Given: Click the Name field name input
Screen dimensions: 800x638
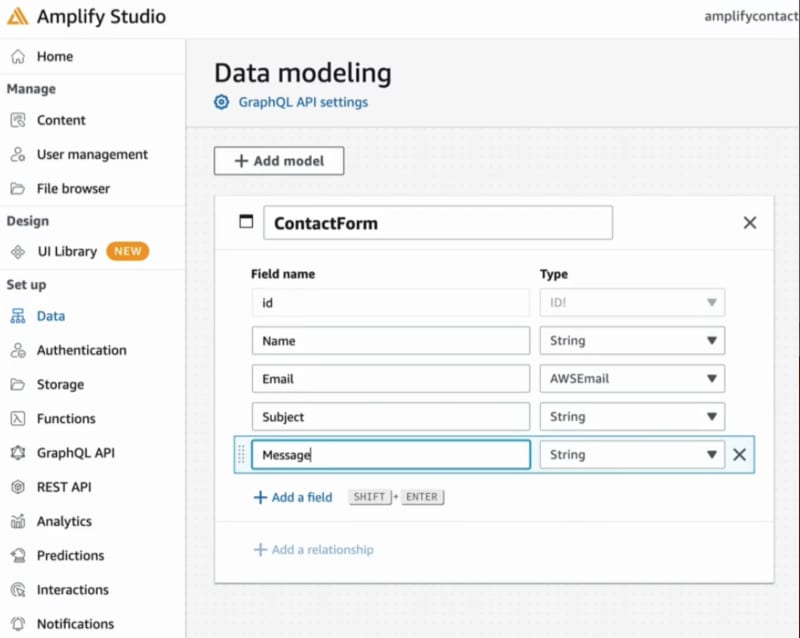Looking at the screenshot, I should (391, 340).
